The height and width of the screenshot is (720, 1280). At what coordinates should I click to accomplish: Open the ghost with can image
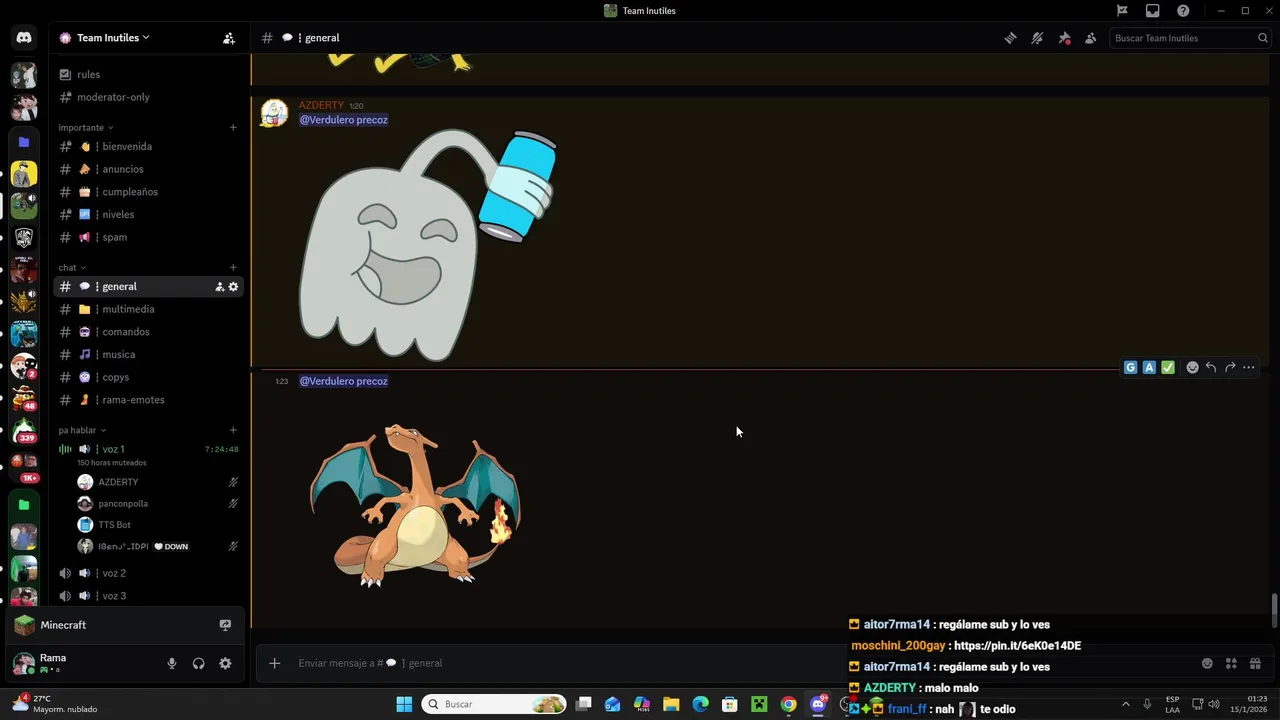tap(428, 245)
